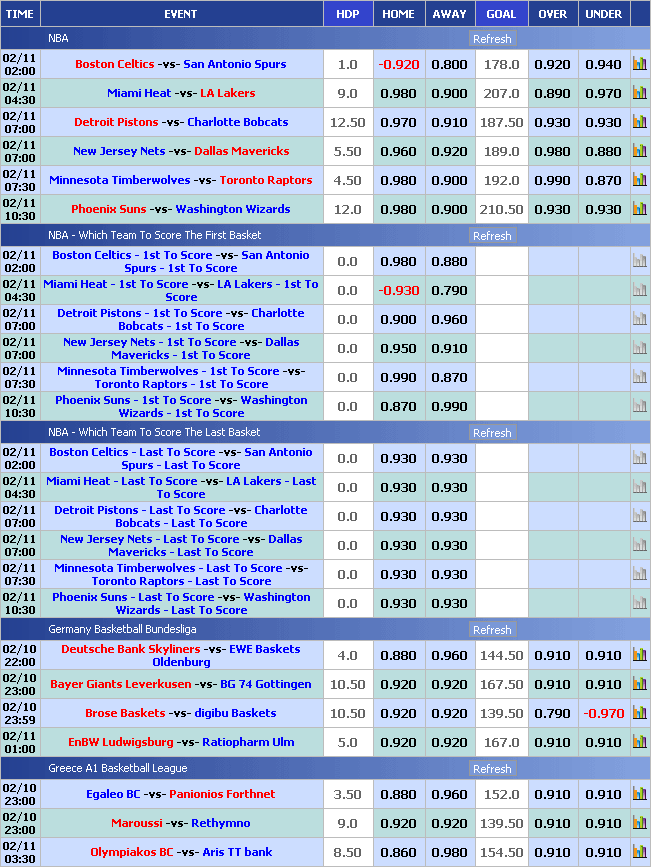Click the GOAL column header
This screenshot has width=651, height=867.
(x=501, y=14)
